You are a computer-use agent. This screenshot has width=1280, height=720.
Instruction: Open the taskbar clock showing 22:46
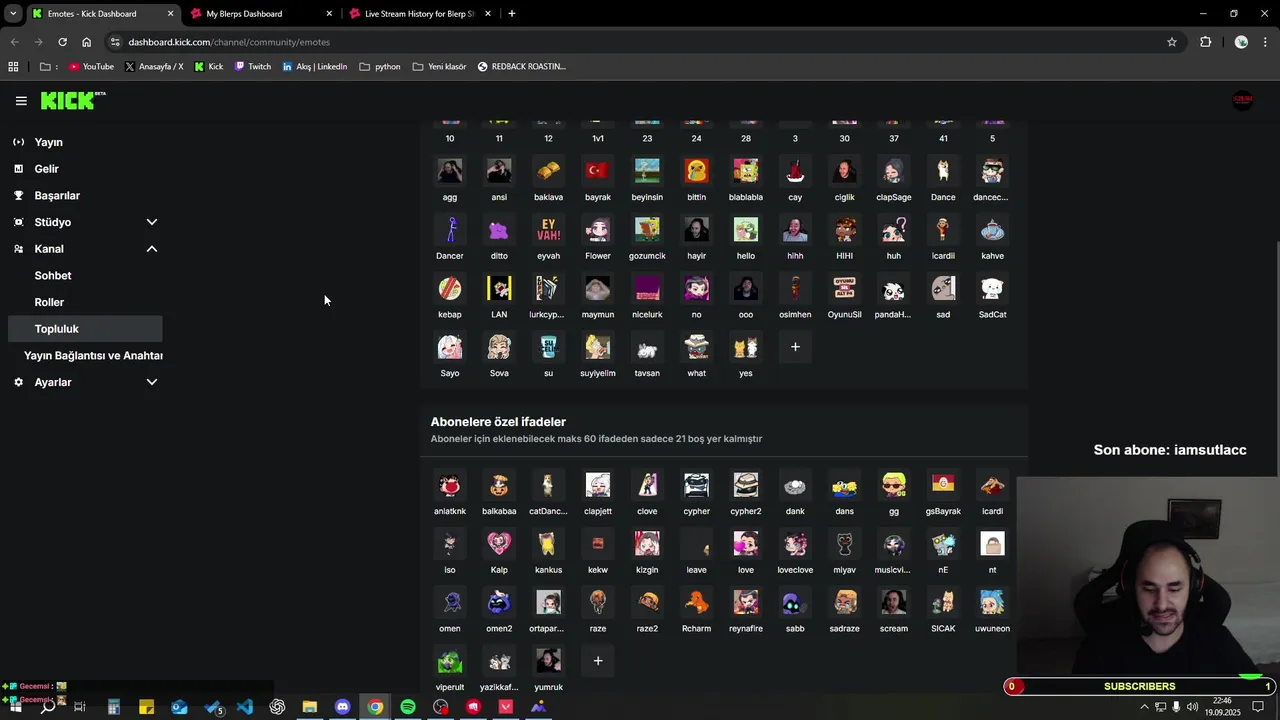pyautogui.click(x=1222, y=707)
